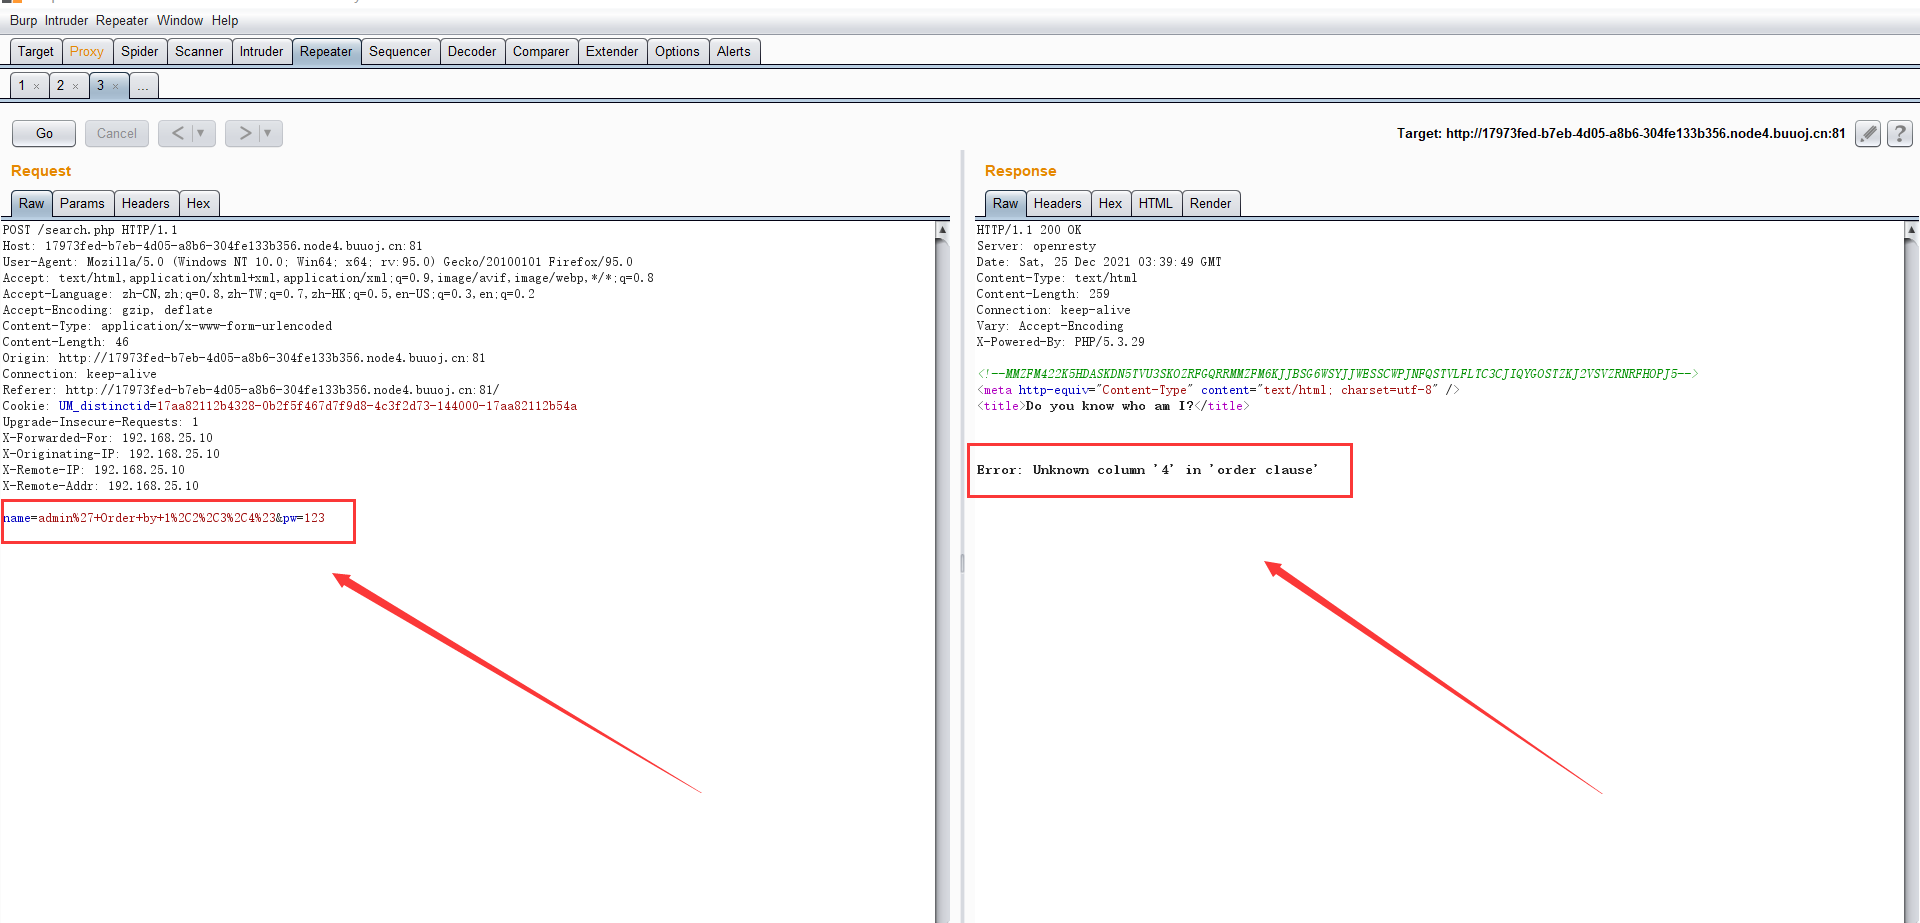Open the Intruder menu in menu bar
1920x923 pixels.
(x=66, y=20)
